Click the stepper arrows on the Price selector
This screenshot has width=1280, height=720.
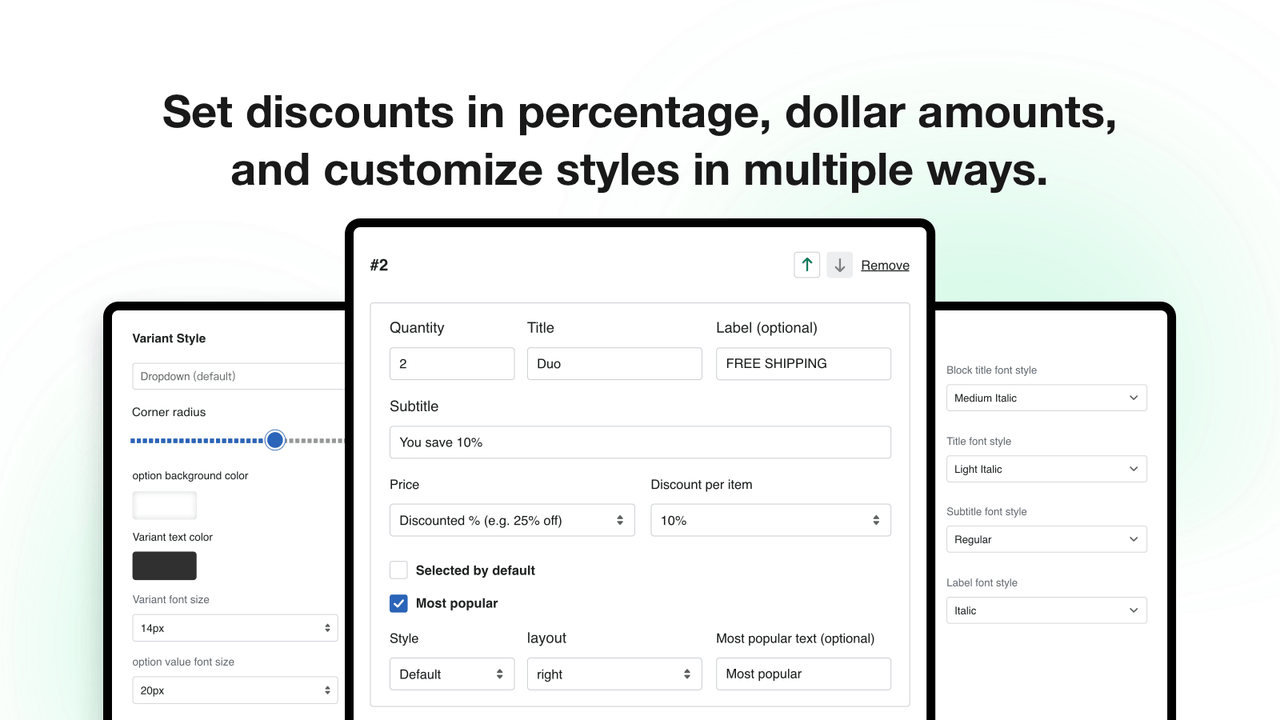tap(622, 520)
